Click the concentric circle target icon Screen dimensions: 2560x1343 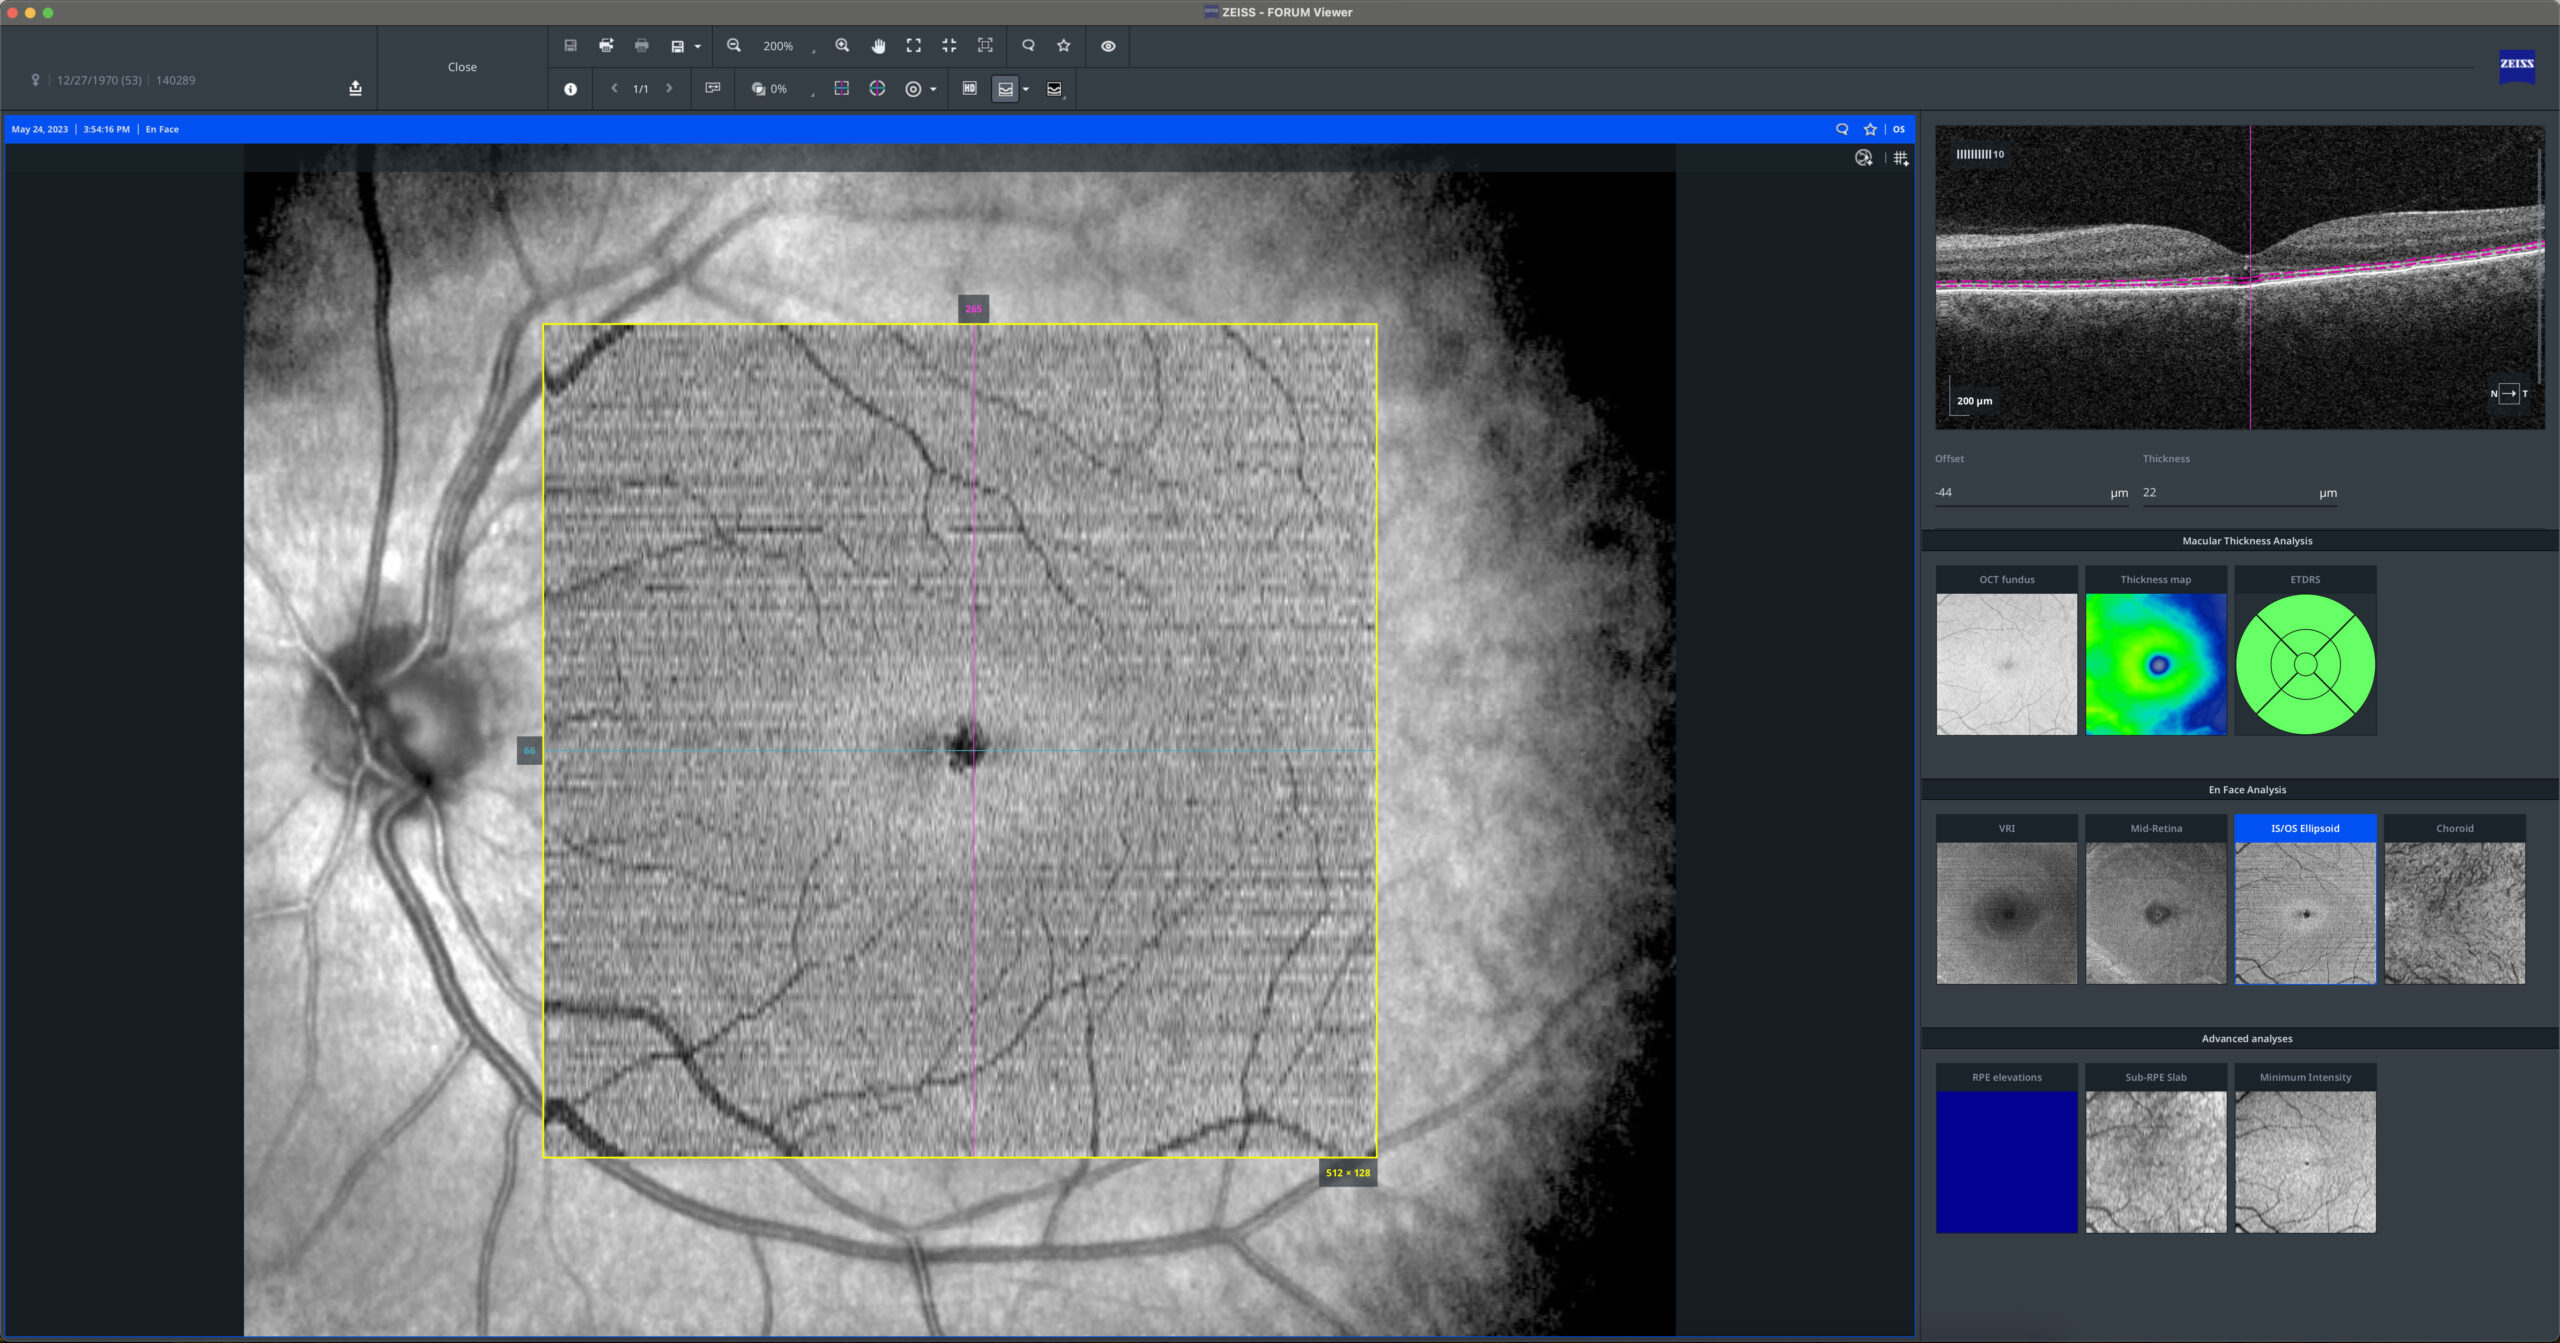pyautogui.click(x=913, y=89)
